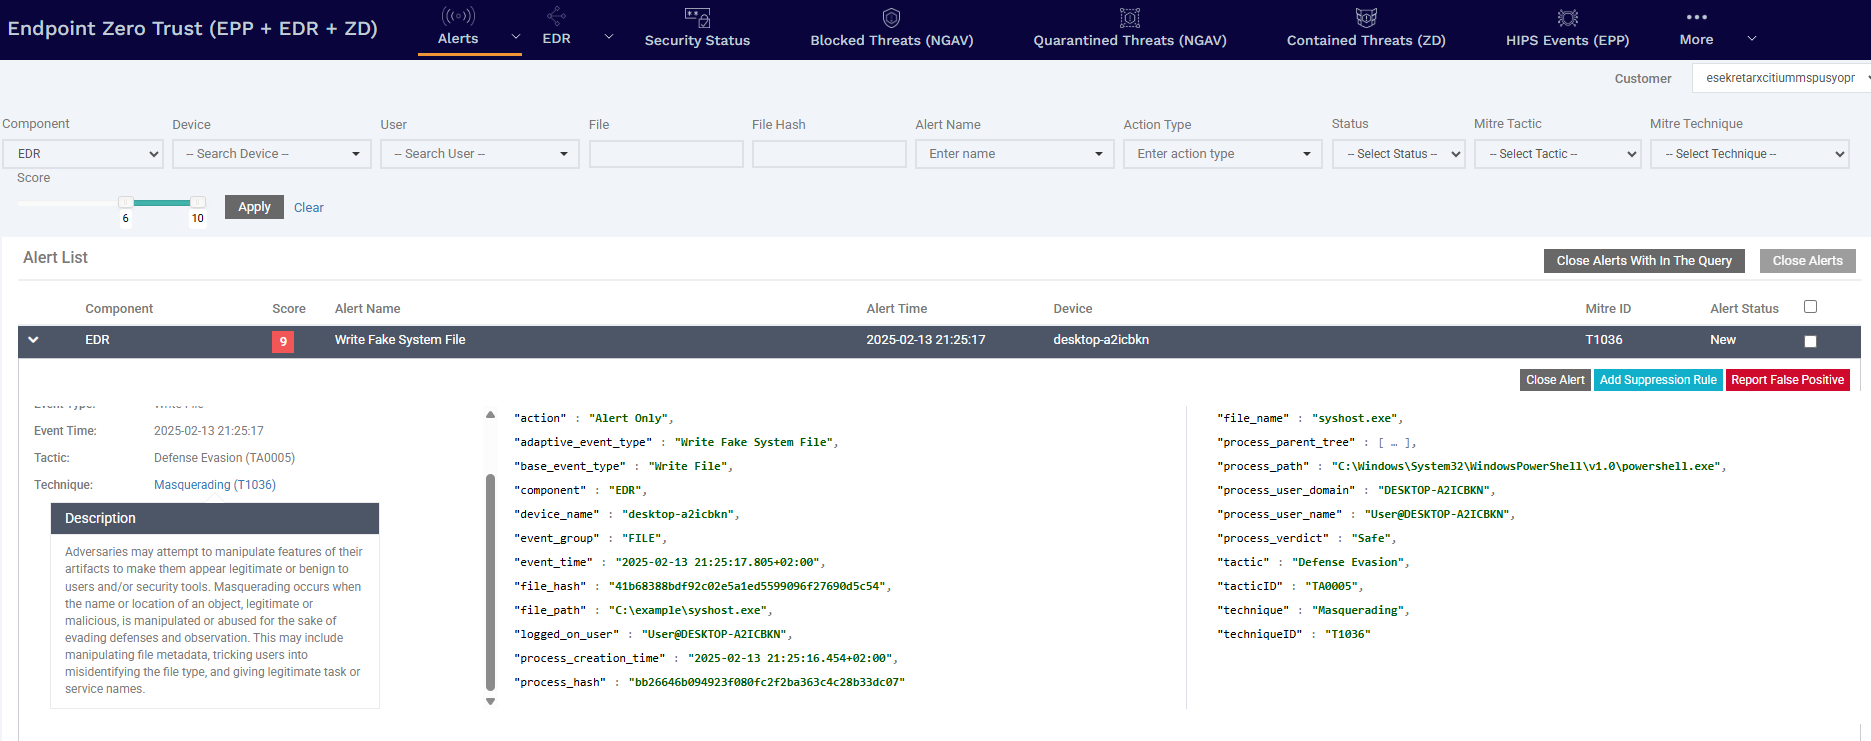This screenshot has width=1871, height=741.
Task: Click the Quarantined Threats icon
Action: pos(1130,17)
